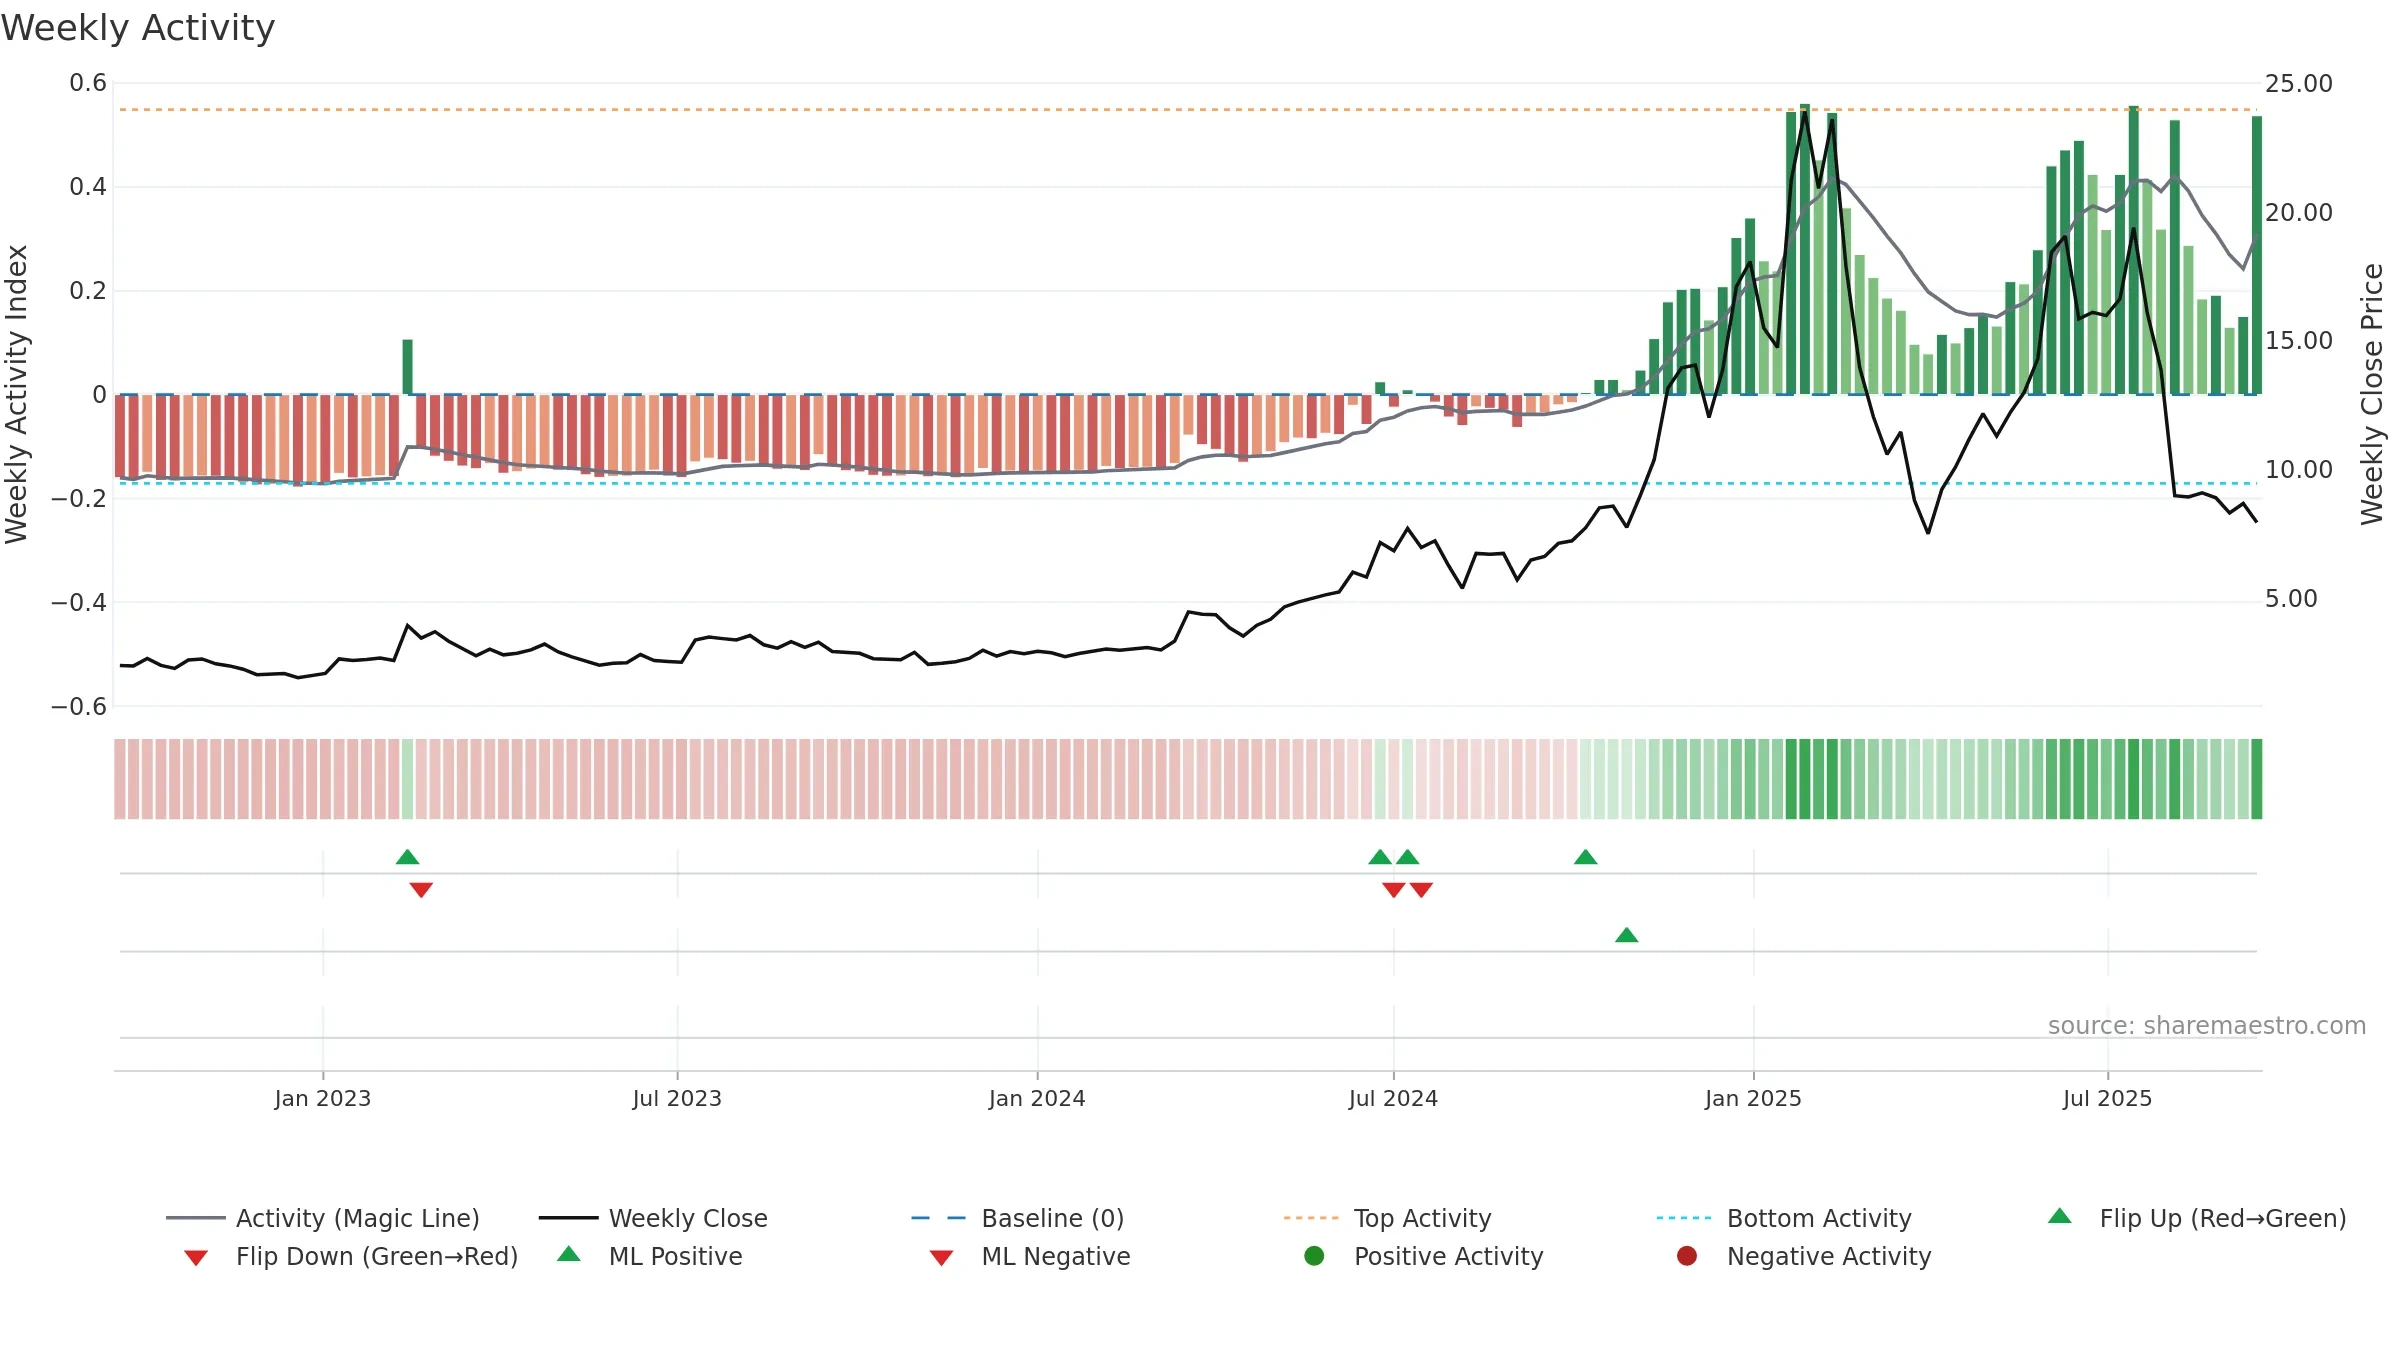Click the Jul 2023 axis label
Screen dimensions: 2400x1350
click(x=677, y=1098)
